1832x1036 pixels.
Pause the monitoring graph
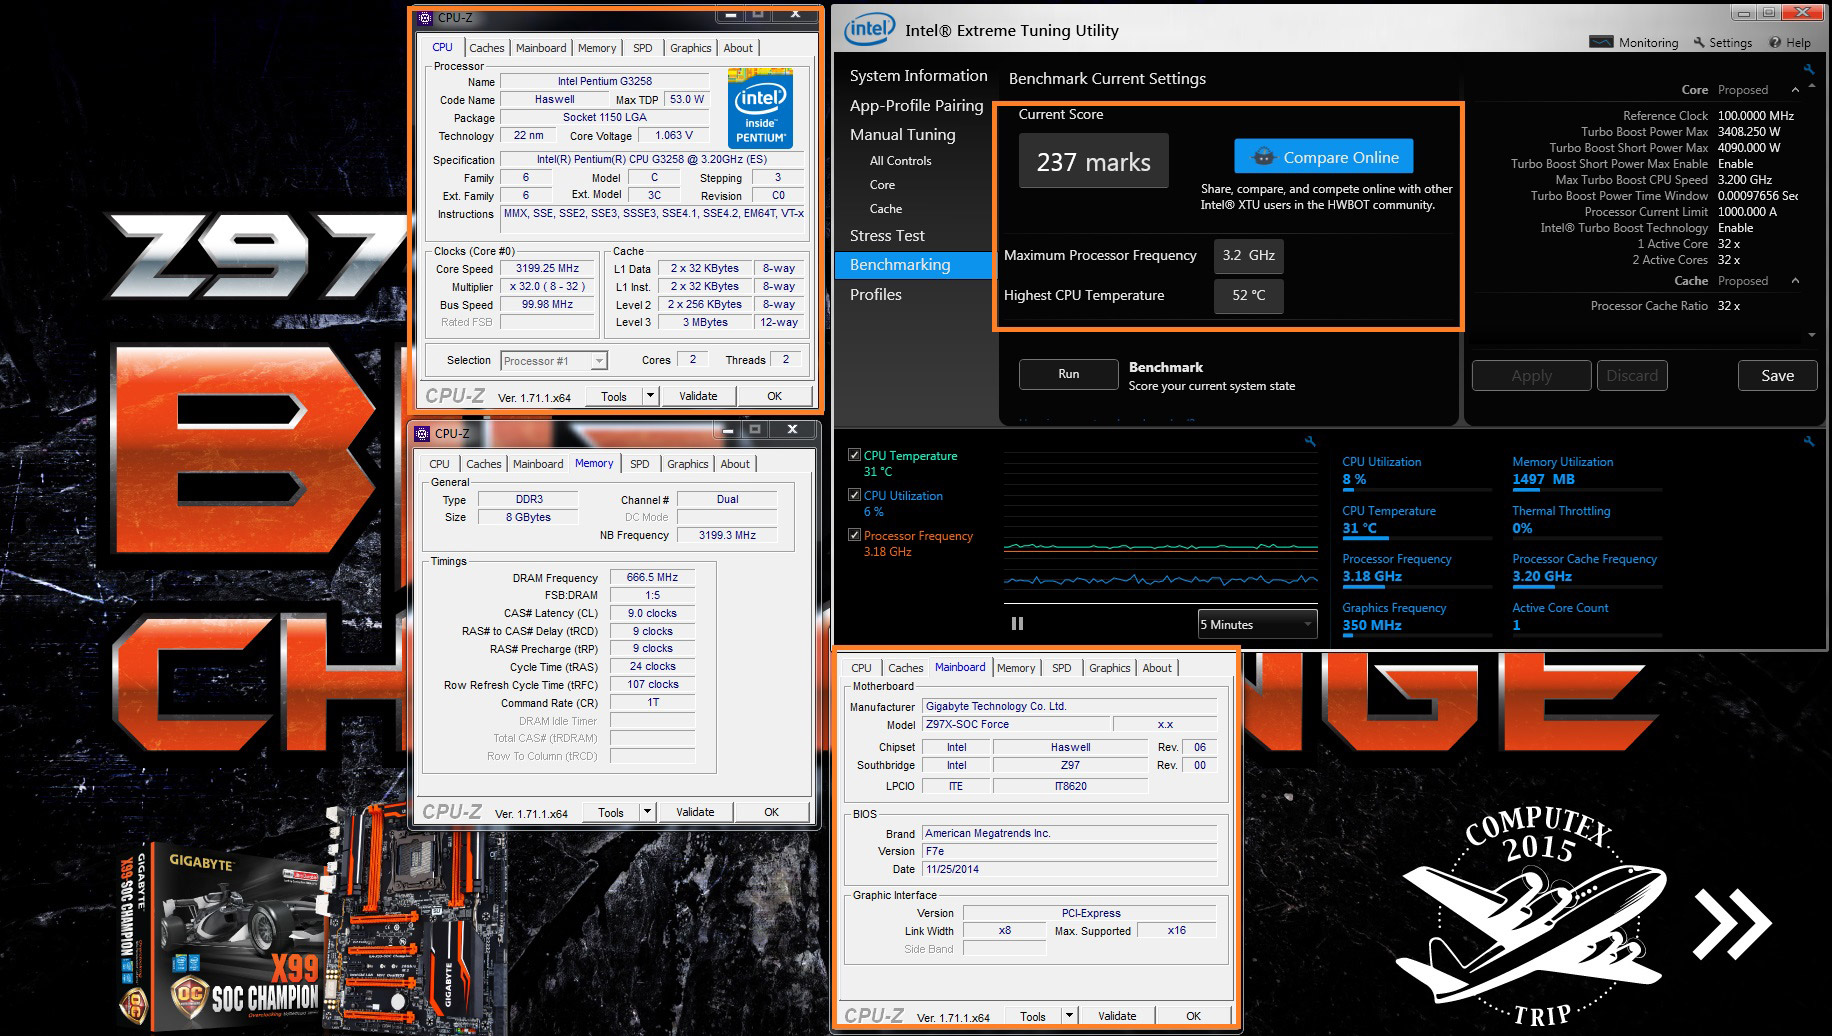[x=1017, y=623]
